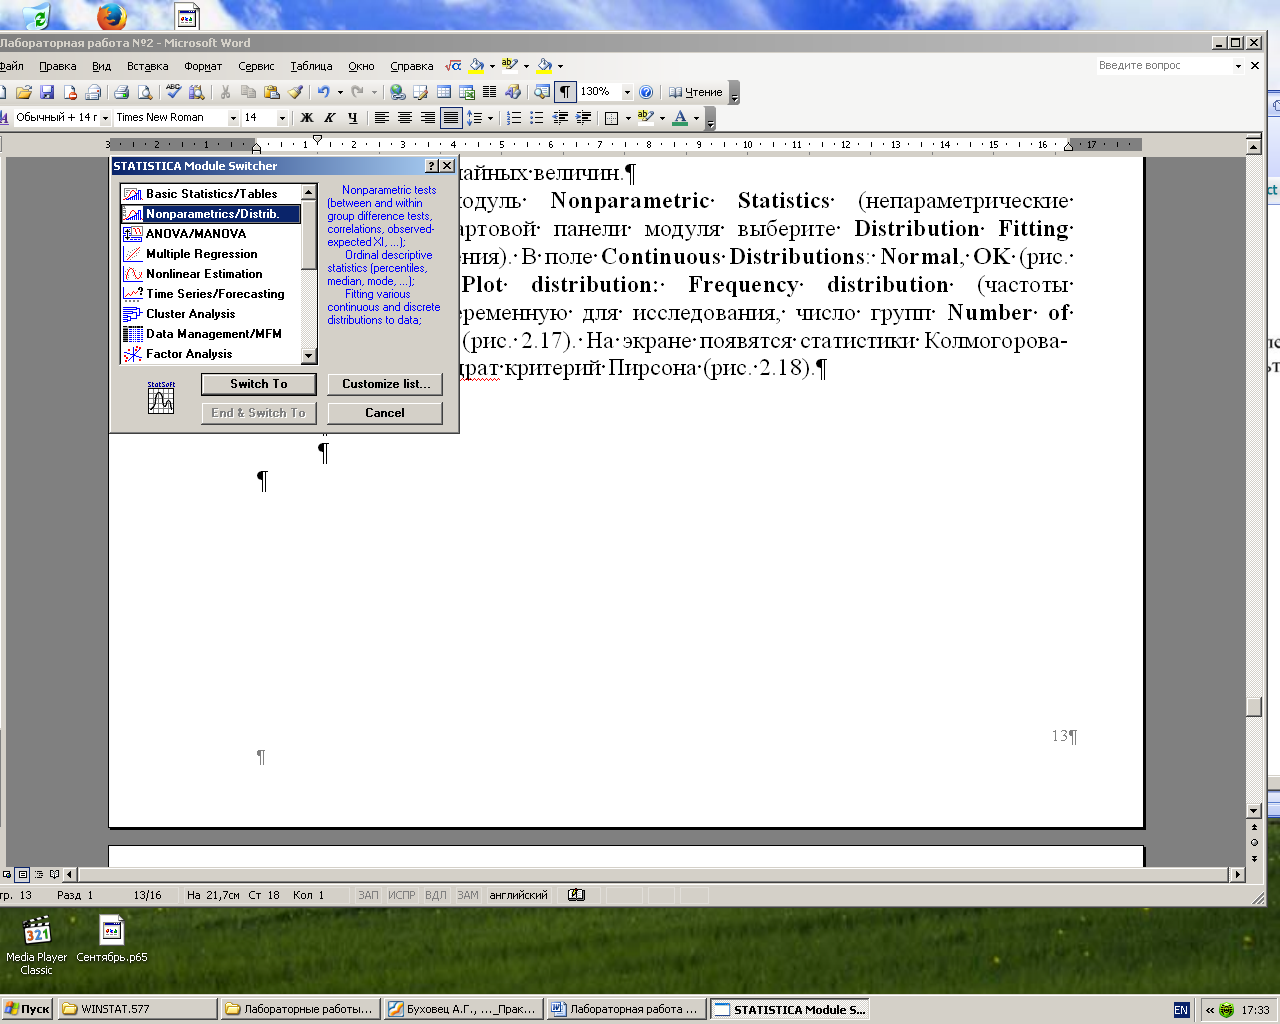
Task: Select ANOVA/MANOVA module in list
Action: pyautogui.click(x=211, y=234)
